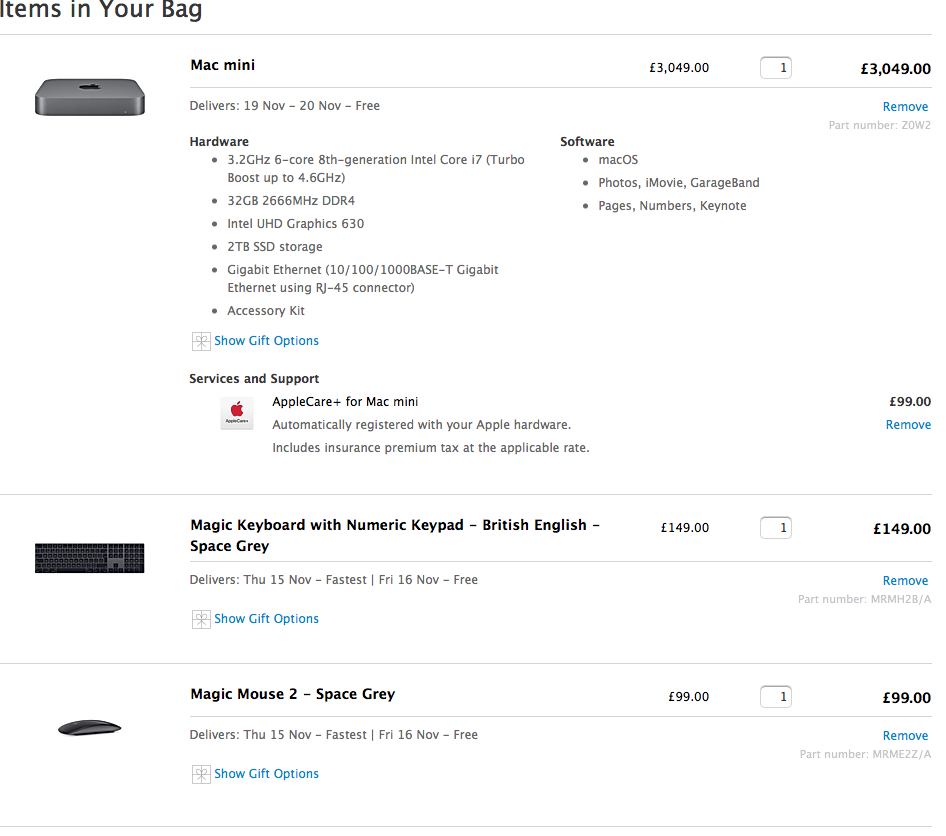Remove Magic Mouse 2 from the bag
Viewport: 946px width, 836px height.
[x=905, y=736]
